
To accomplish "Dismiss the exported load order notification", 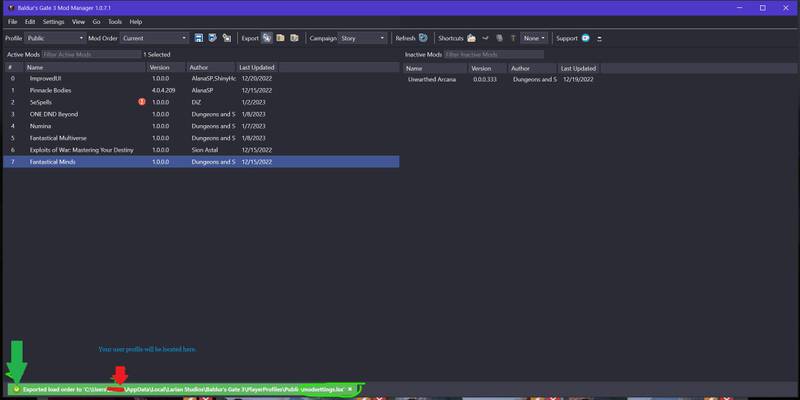I will click(x=350, y=389).
